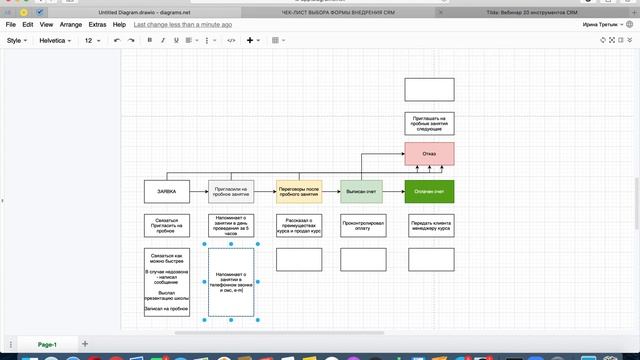
Task: Select the Page-1 tab
Action: pyautogui.click(x=47, y=344)
